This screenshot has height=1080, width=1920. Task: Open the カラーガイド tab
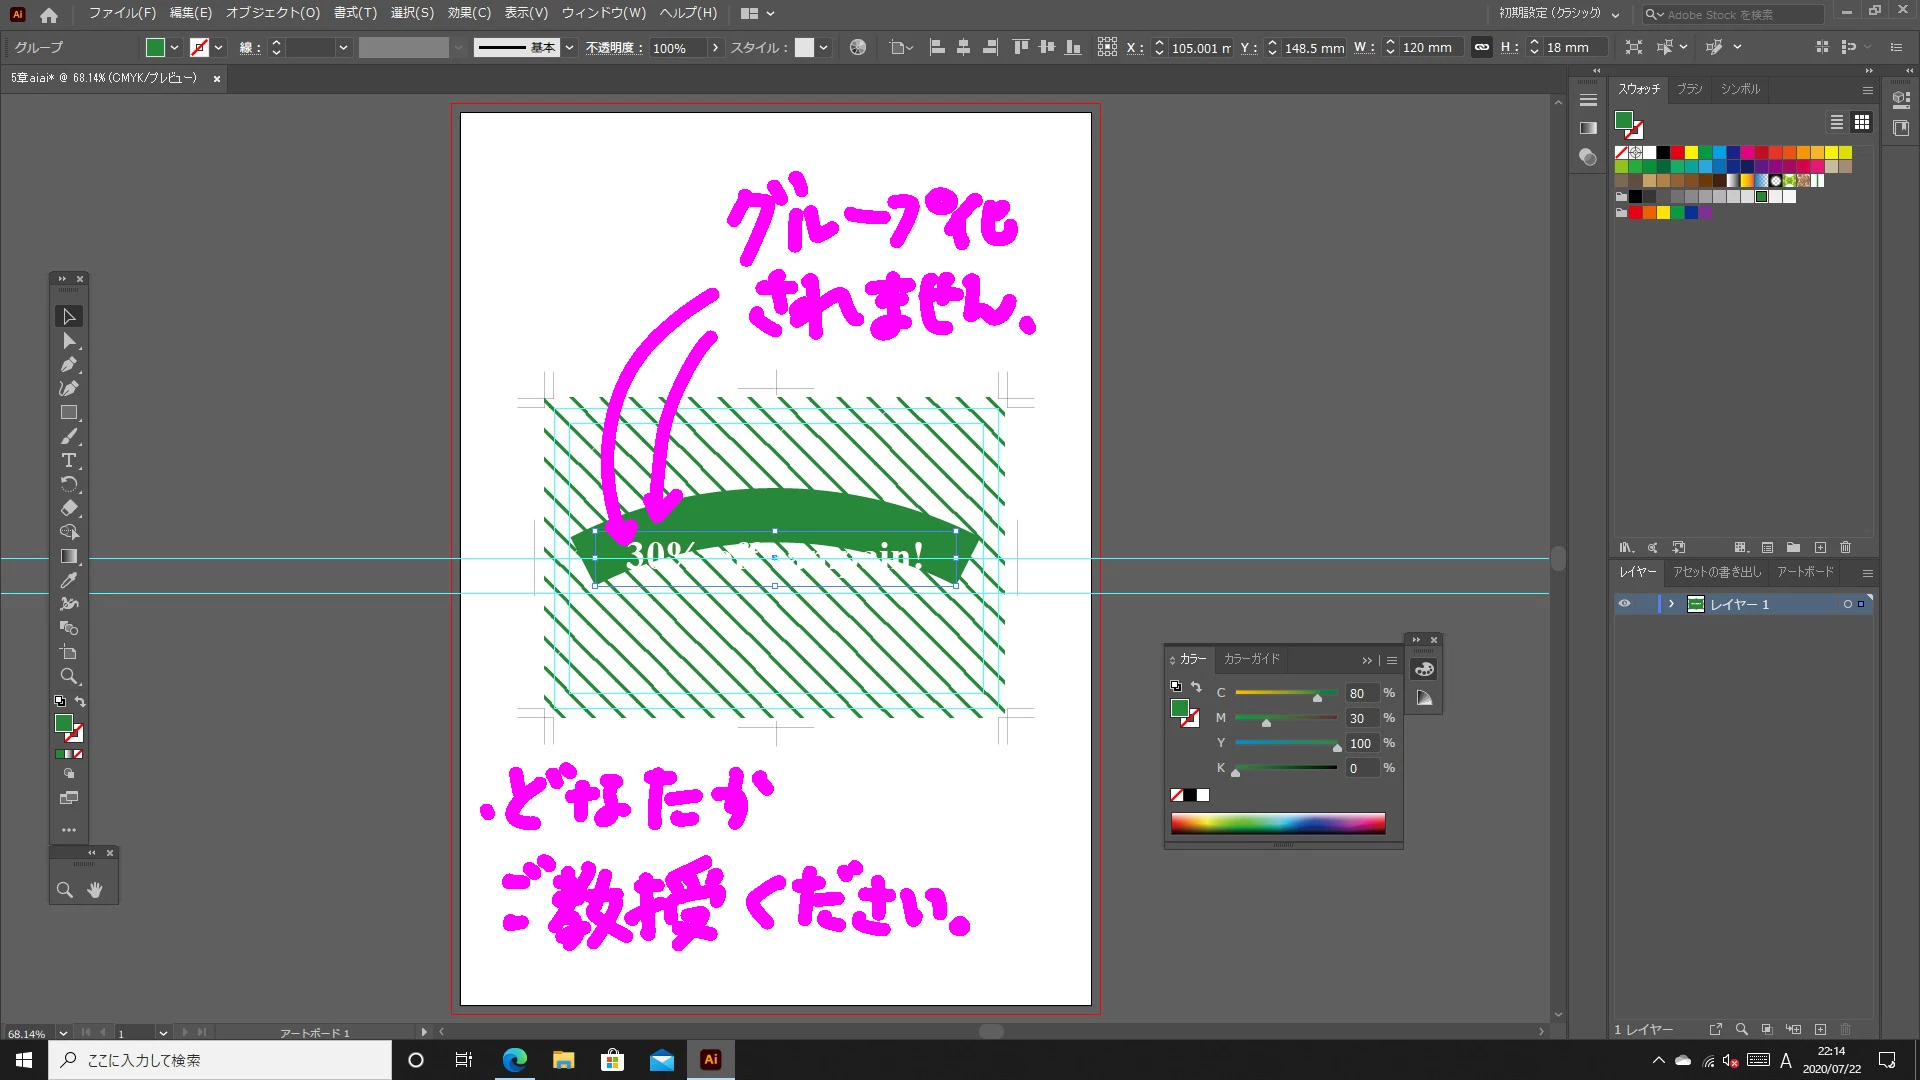pyautogui.click(x=1251, y=659)
